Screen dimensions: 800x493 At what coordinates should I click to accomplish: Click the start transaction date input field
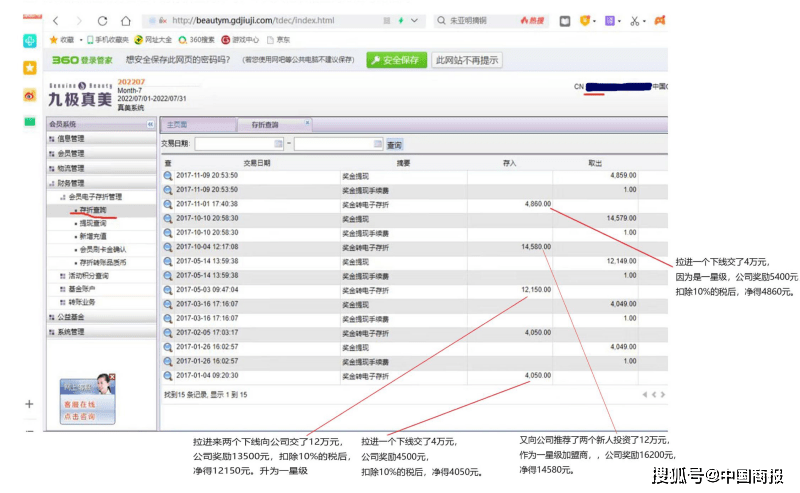click(x=233, y=144)
